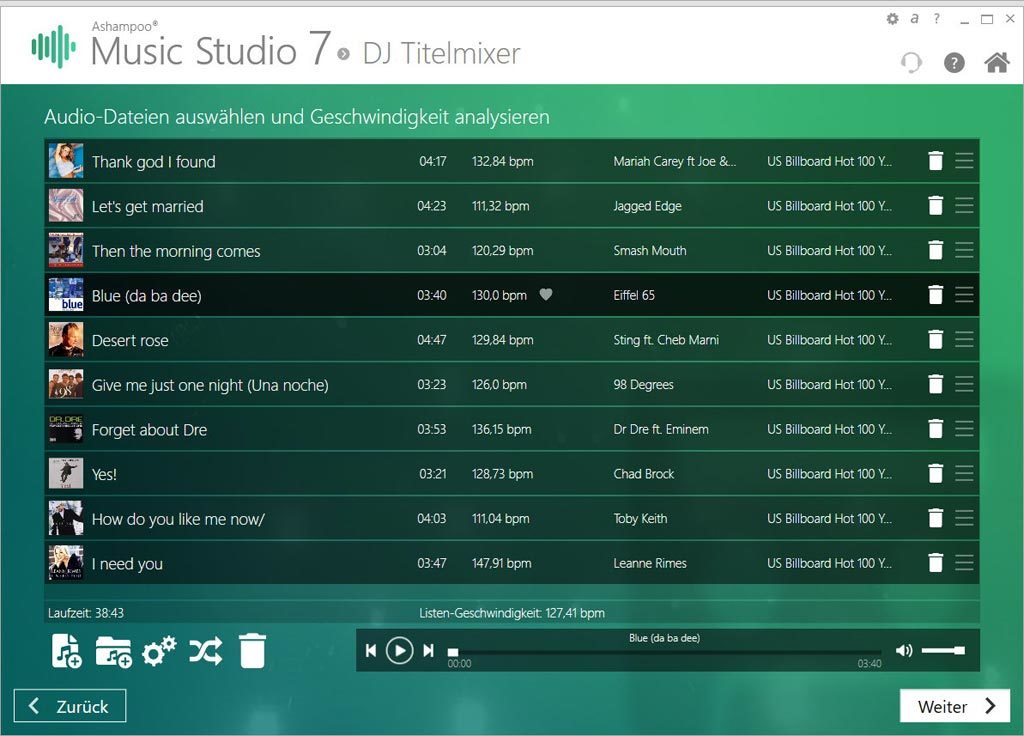
Task: Select the track title 'Let's get married'
Action: tap(148, 206)
